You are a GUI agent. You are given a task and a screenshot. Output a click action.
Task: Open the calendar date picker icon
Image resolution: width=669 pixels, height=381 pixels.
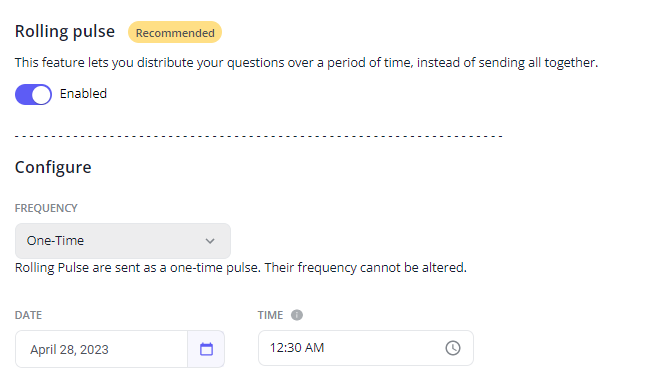pos(206,349)
